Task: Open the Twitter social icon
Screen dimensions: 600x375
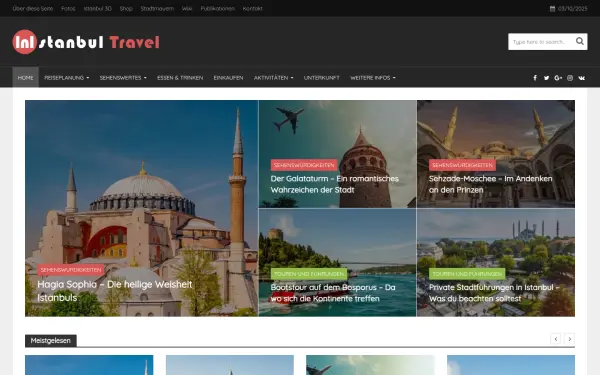Action: tap(546, 78)
